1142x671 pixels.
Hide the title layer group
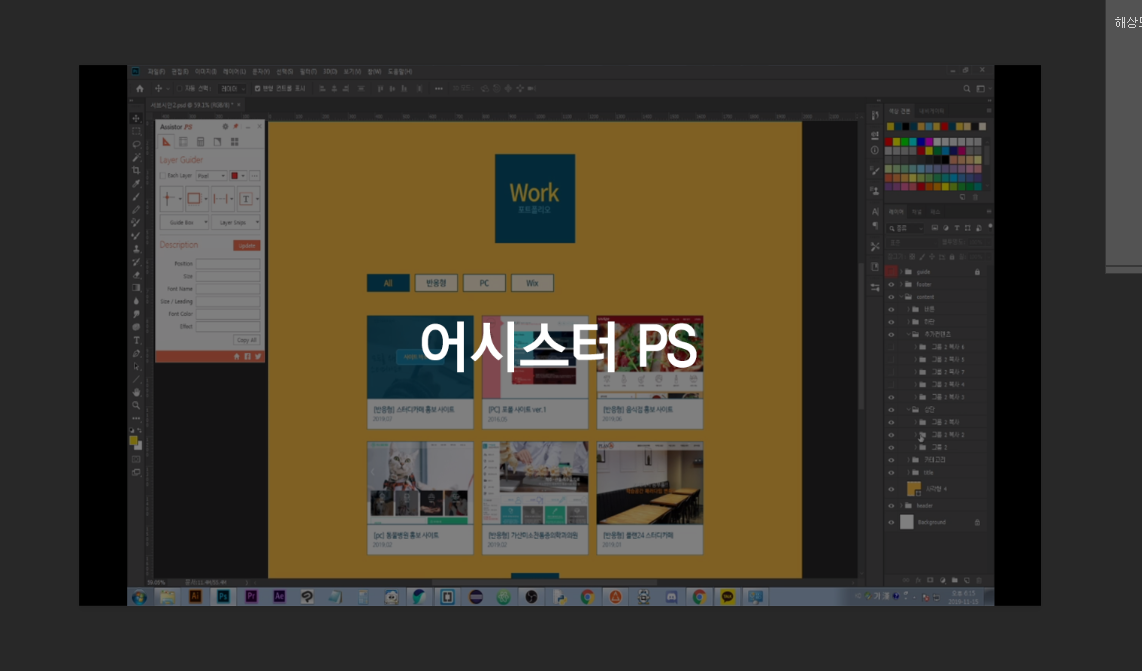click(x=891, y=473)
